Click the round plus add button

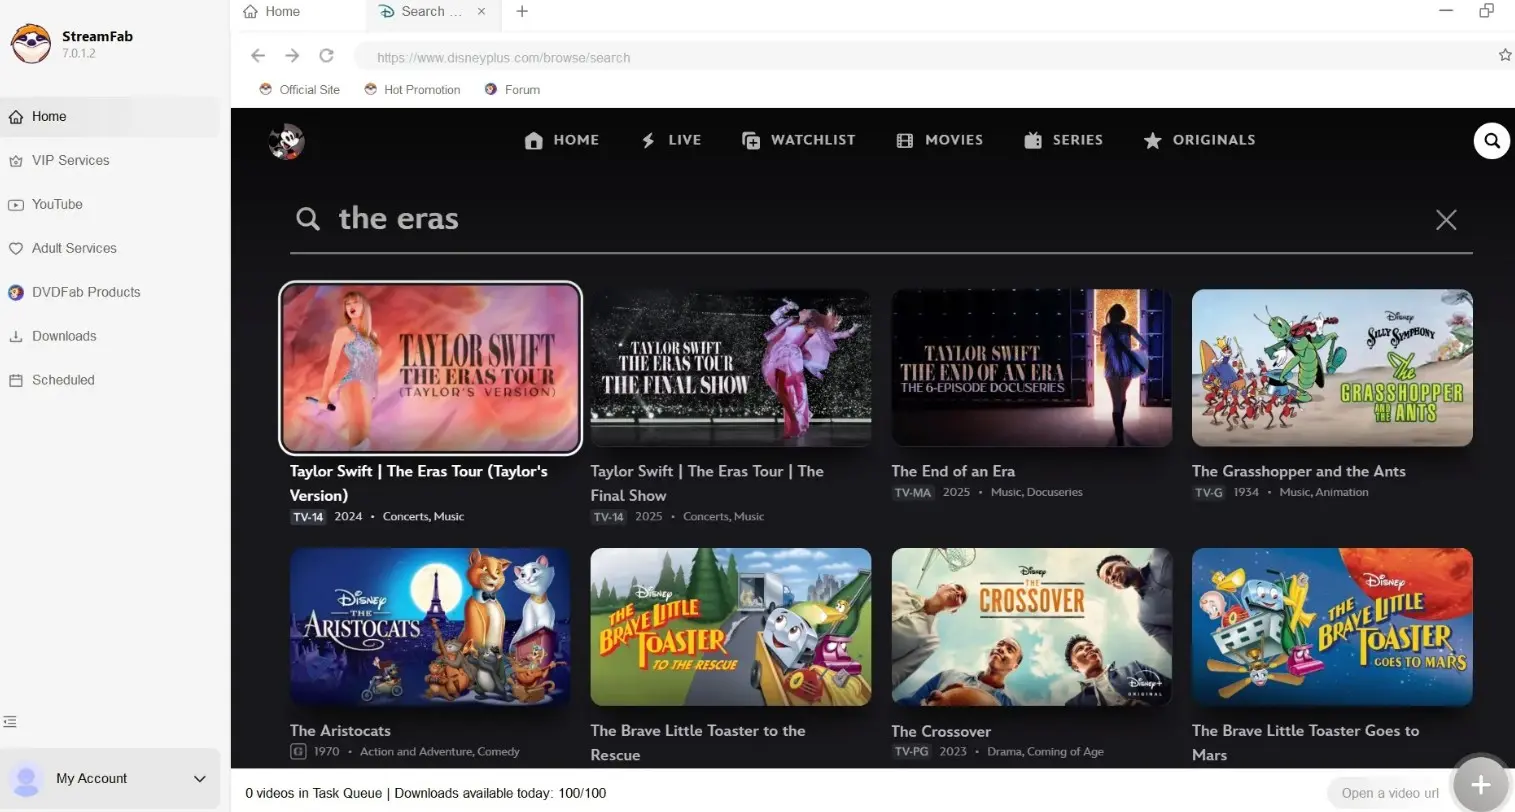pos(1481,786)
